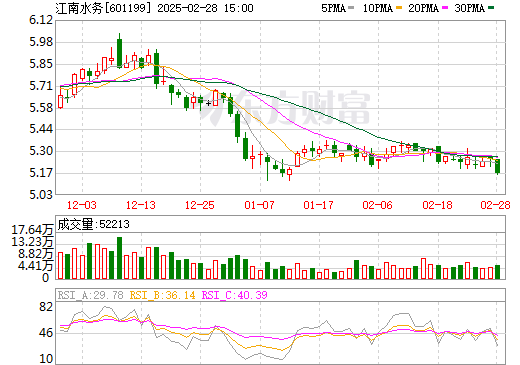Click the magenta 20PMA legend color dash
The image size is (520, 365).
[x=445, y=7]
